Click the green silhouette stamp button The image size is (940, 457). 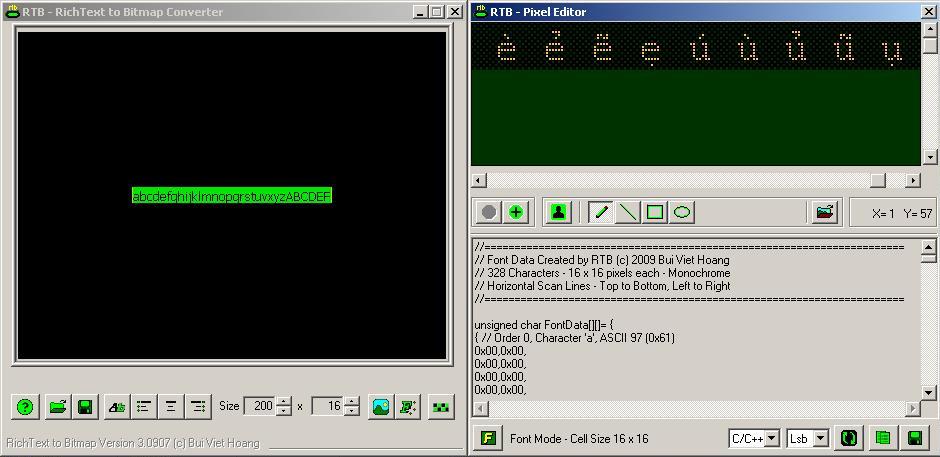click(559, 212)
